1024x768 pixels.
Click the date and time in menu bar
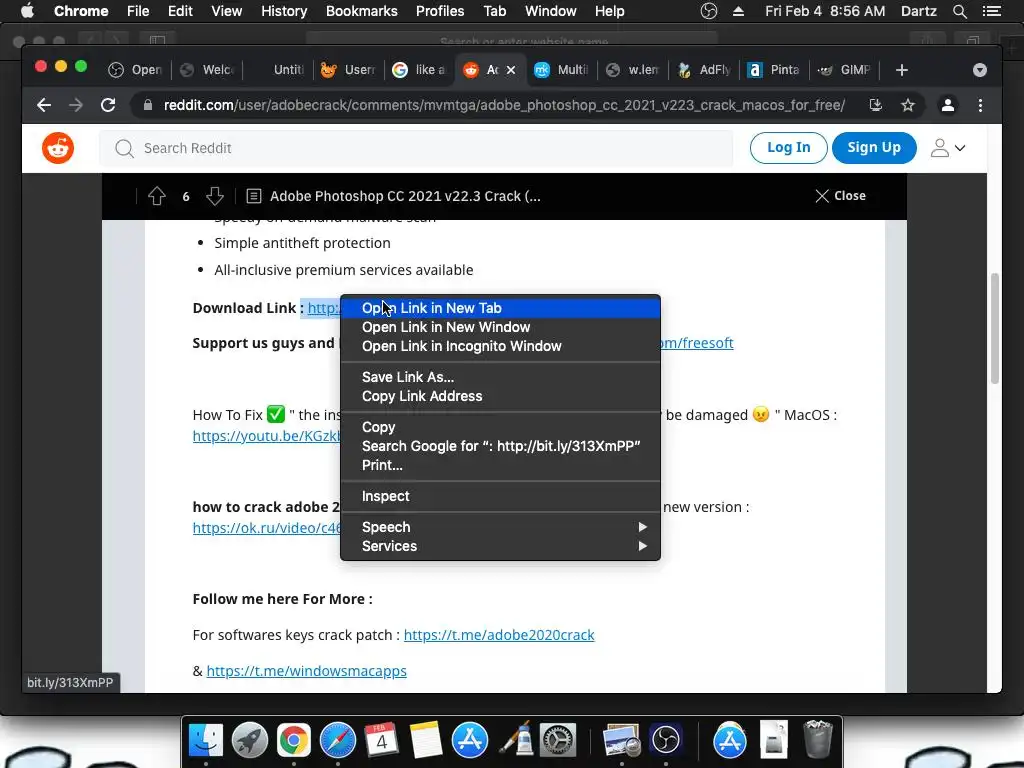(825, 11)
